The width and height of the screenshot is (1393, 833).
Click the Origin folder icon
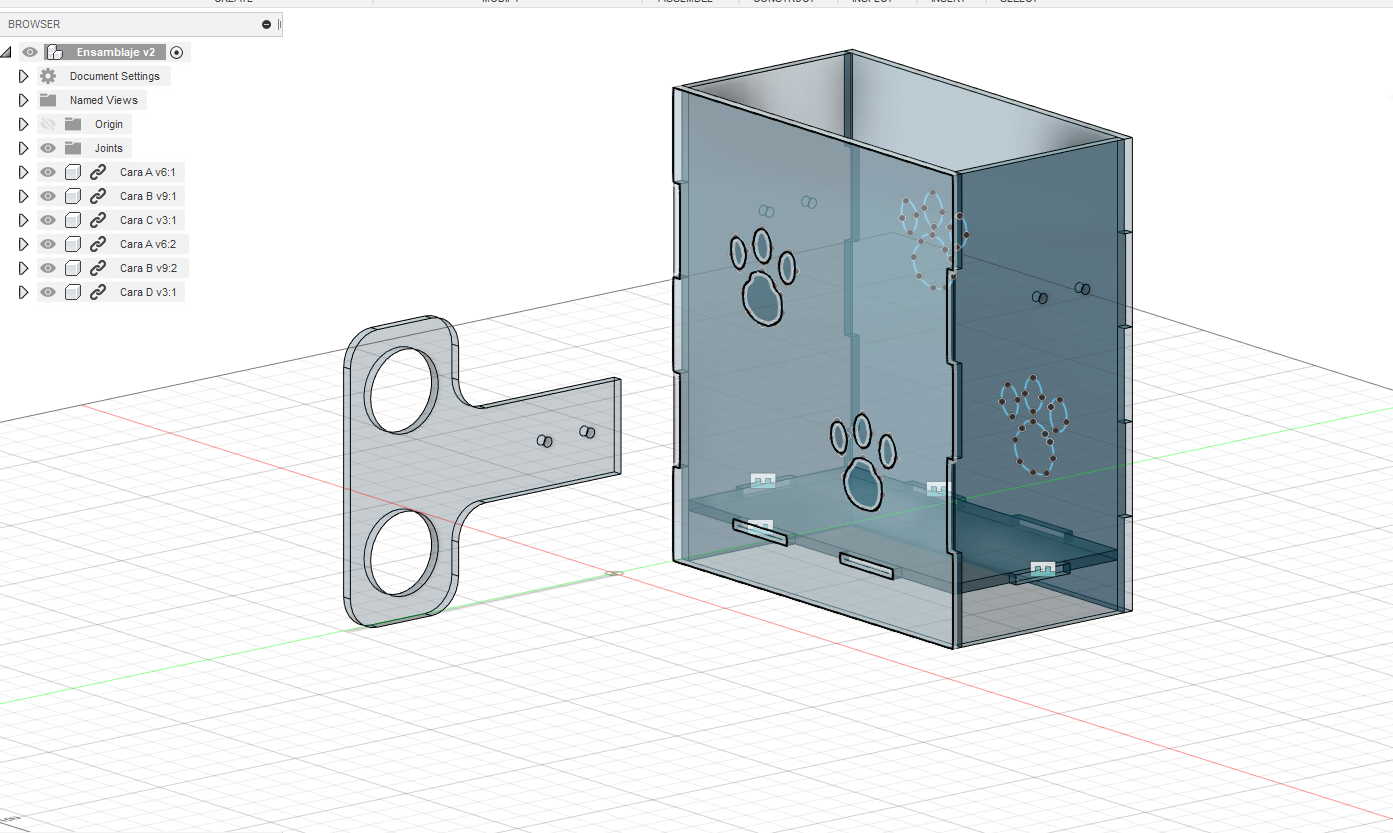pos(72,124)
